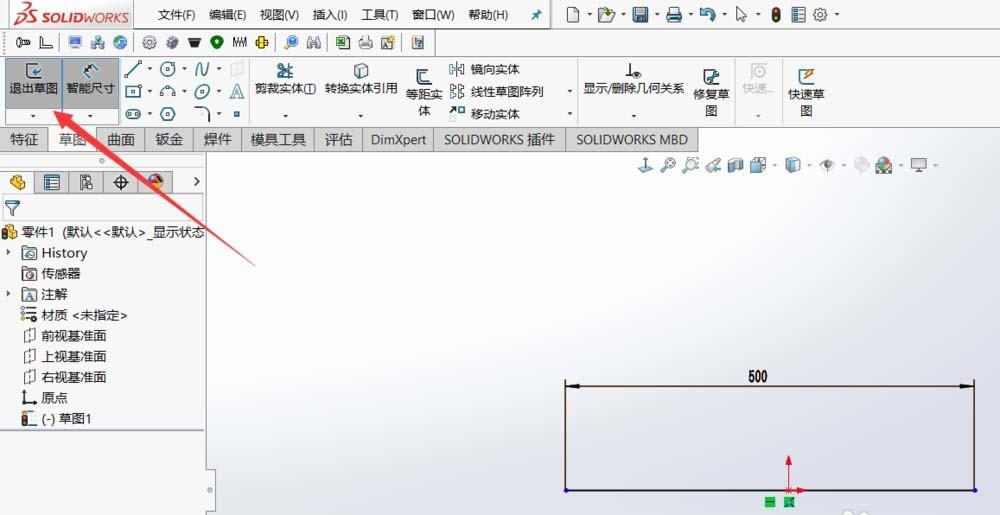Click the Undo arrow icon

tap(707, 15)
